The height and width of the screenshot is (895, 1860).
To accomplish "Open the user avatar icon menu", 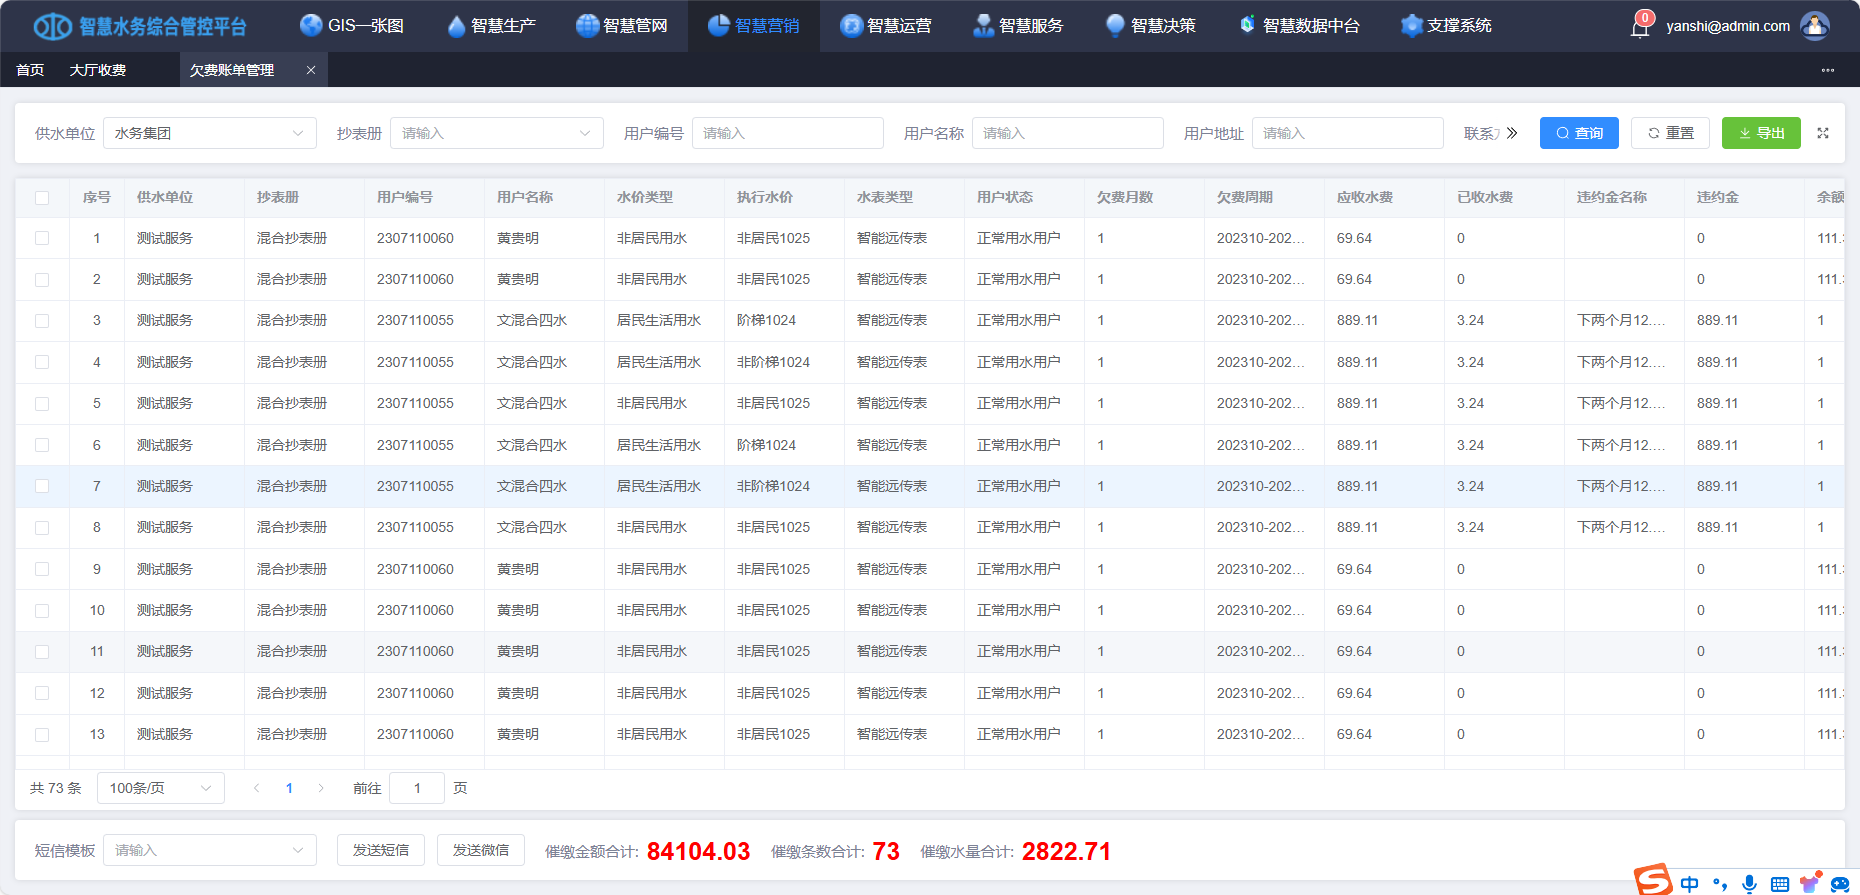I will 1814,26.
